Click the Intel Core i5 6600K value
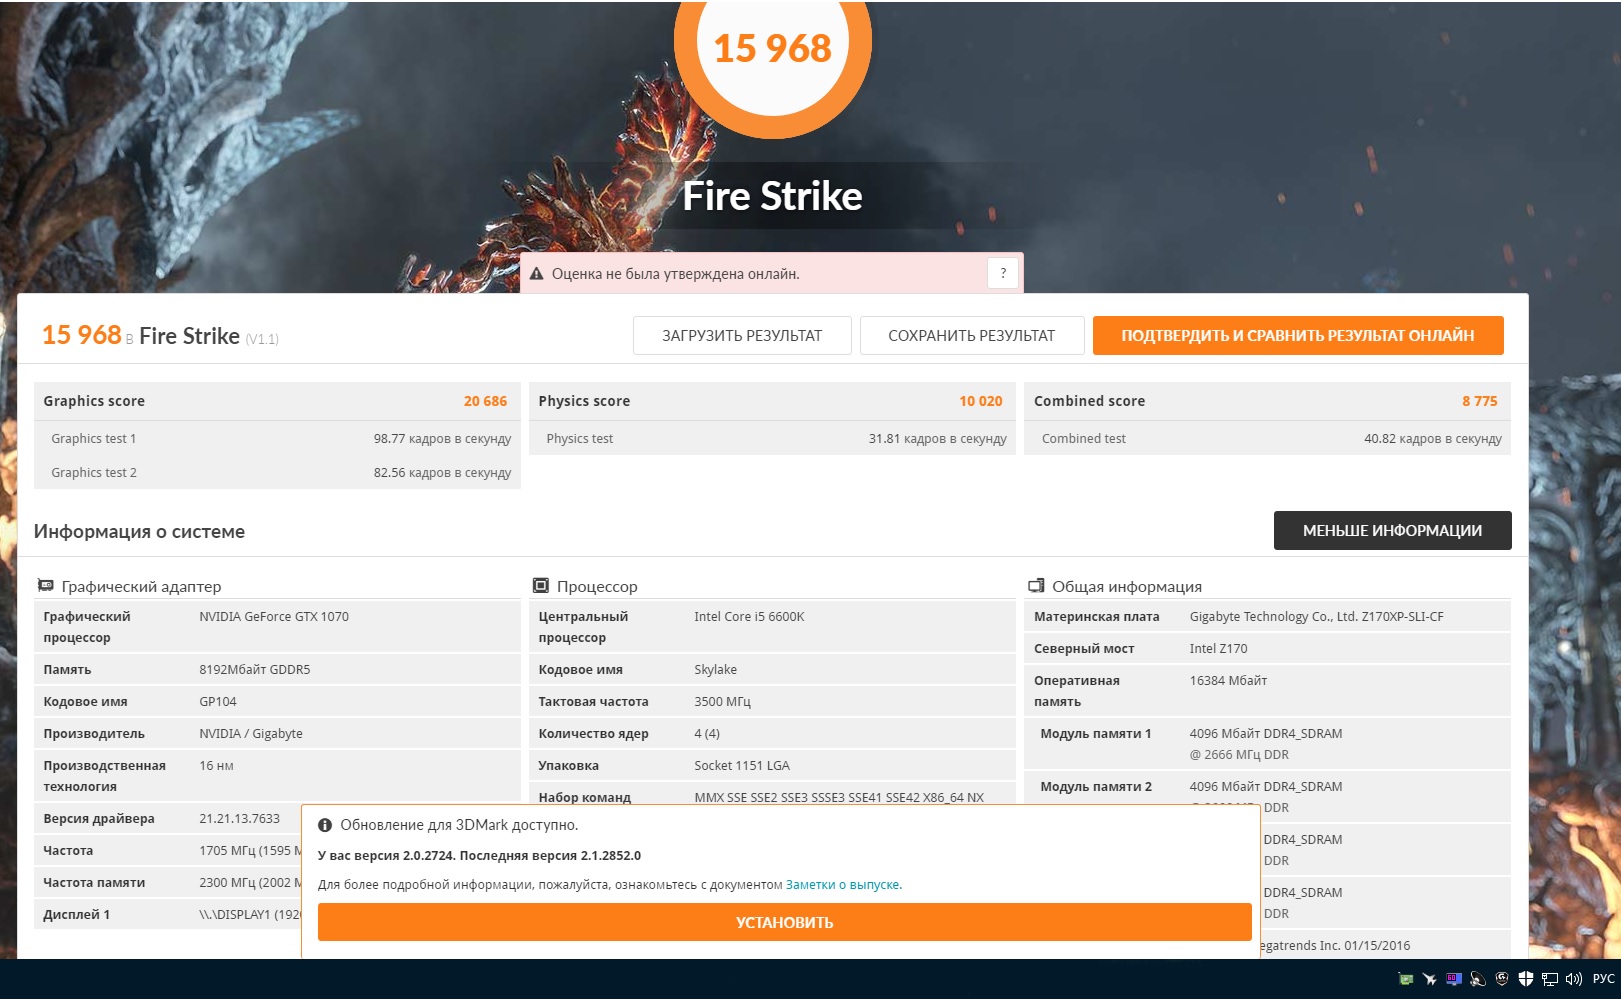This screenshot has height=999, width=1621. point(750,616)
